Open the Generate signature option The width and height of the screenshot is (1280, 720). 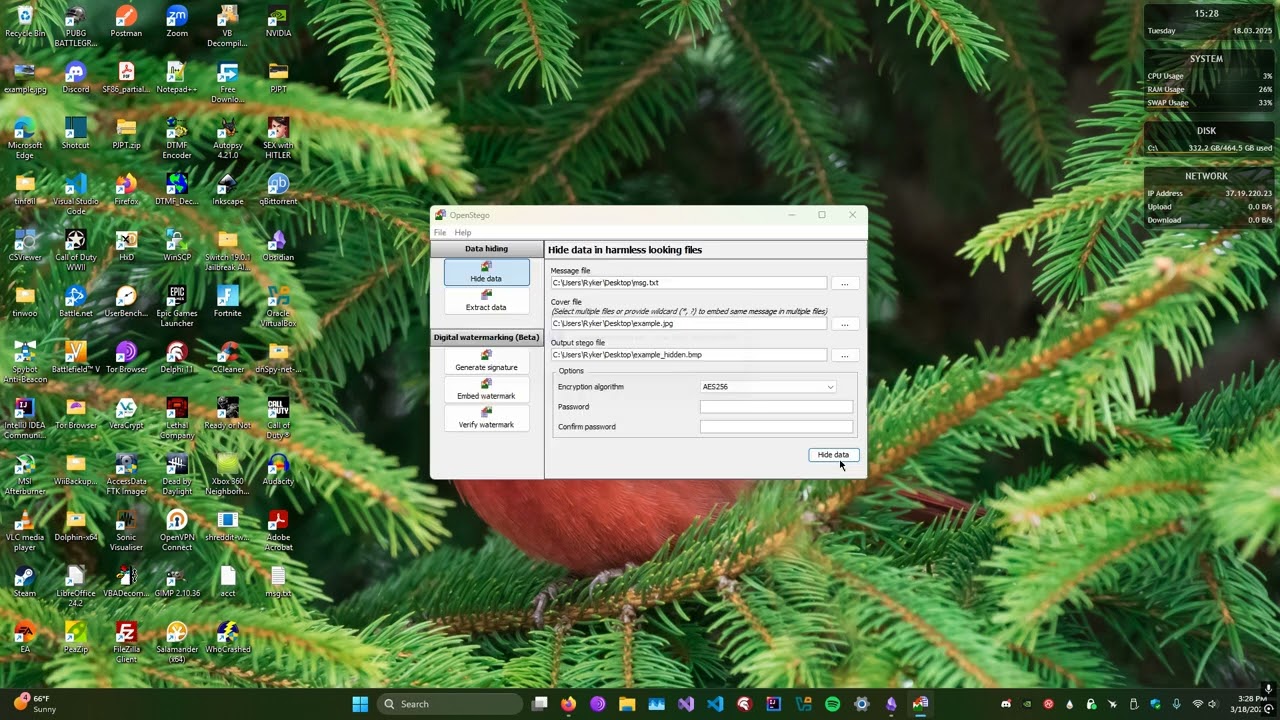click(x=486, y=361)
